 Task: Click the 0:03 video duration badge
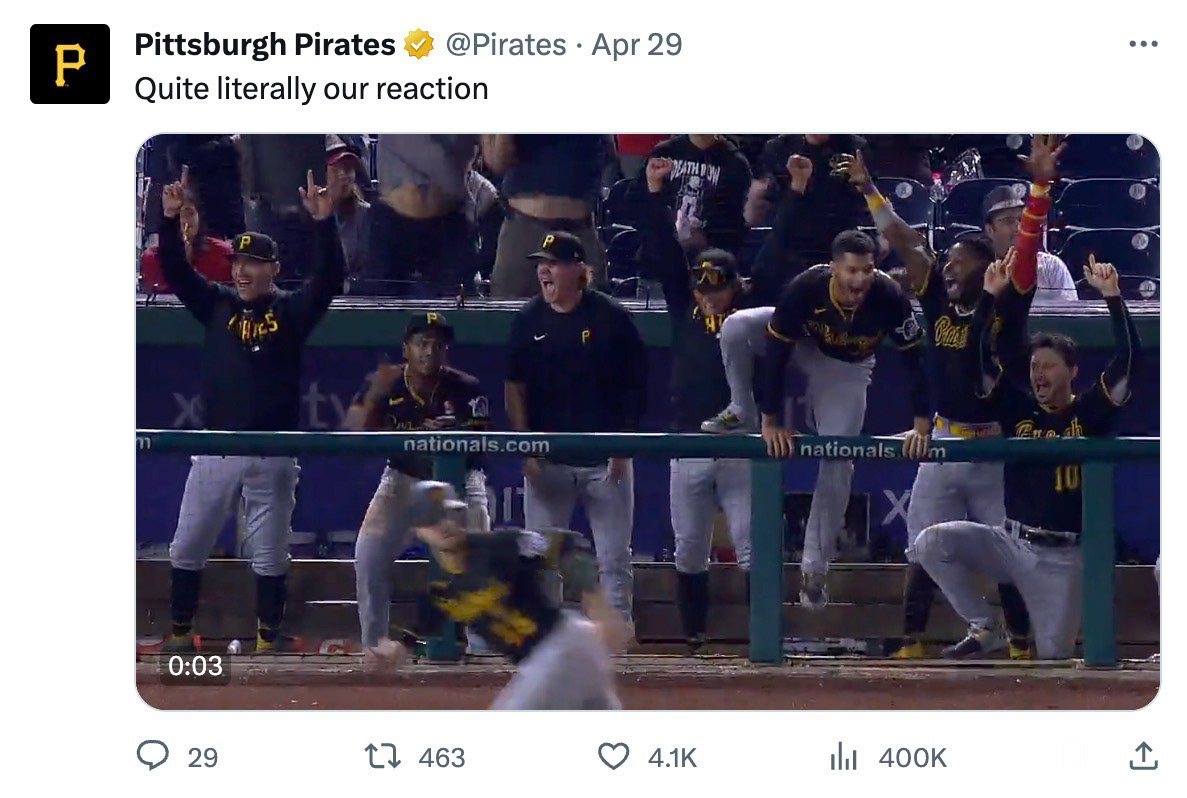click(x=195, y=665)
